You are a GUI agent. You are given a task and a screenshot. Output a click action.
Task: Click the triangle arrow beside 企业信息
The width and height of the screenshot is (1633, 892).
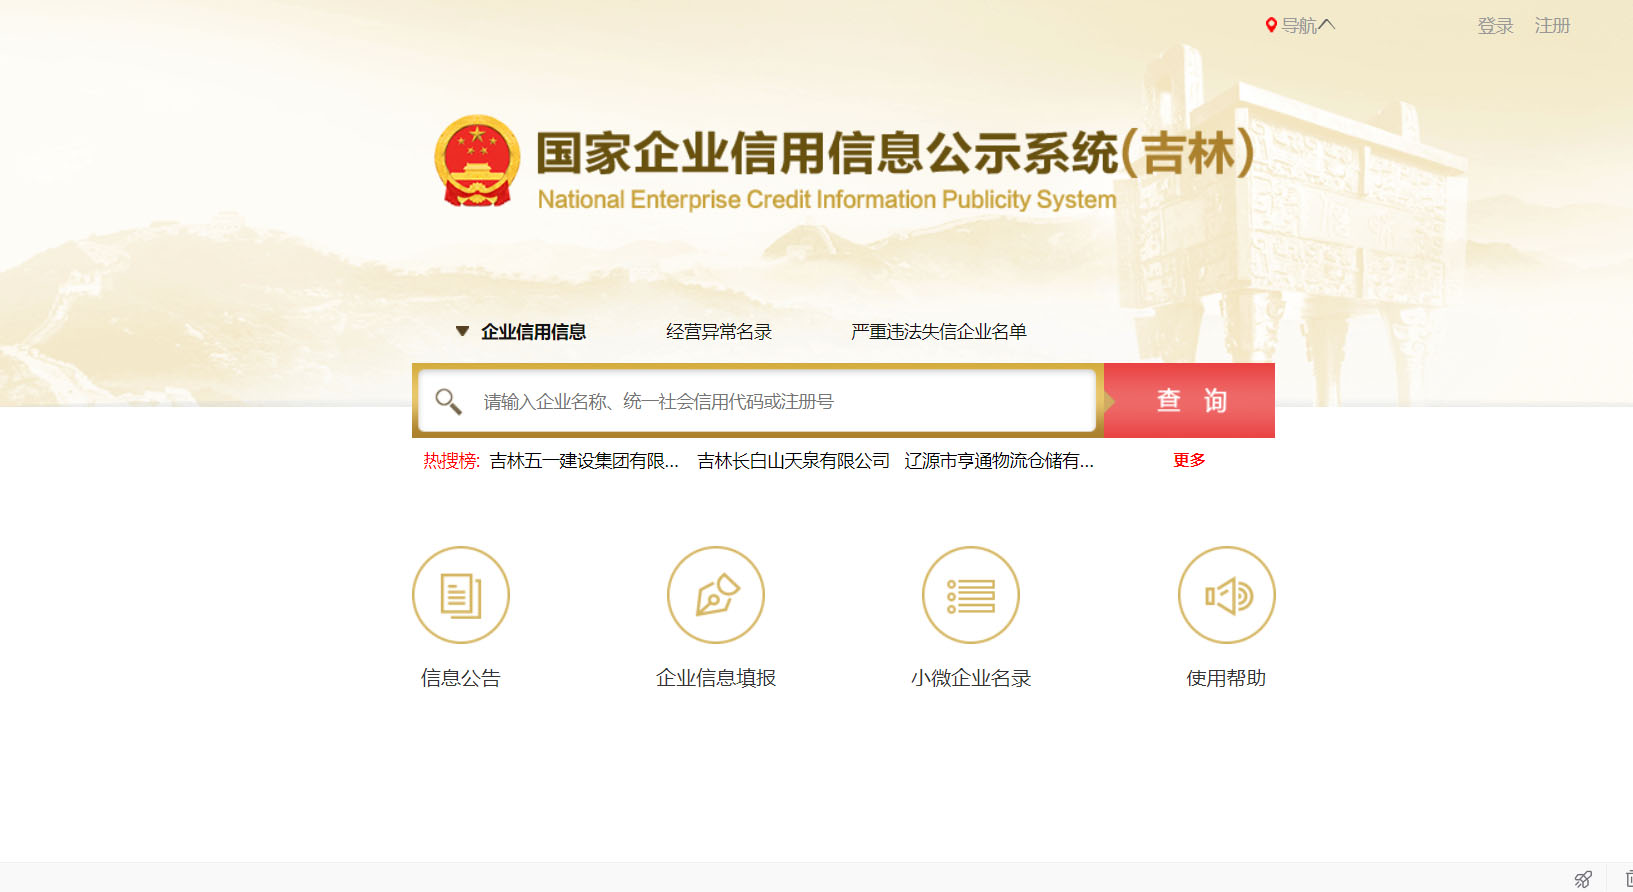pos(462,331)
